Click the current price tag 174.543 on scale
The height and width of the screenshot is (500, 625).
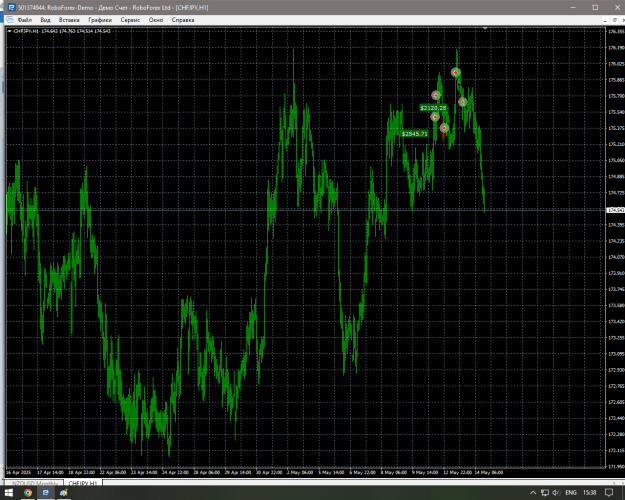(x=615, y=210)
